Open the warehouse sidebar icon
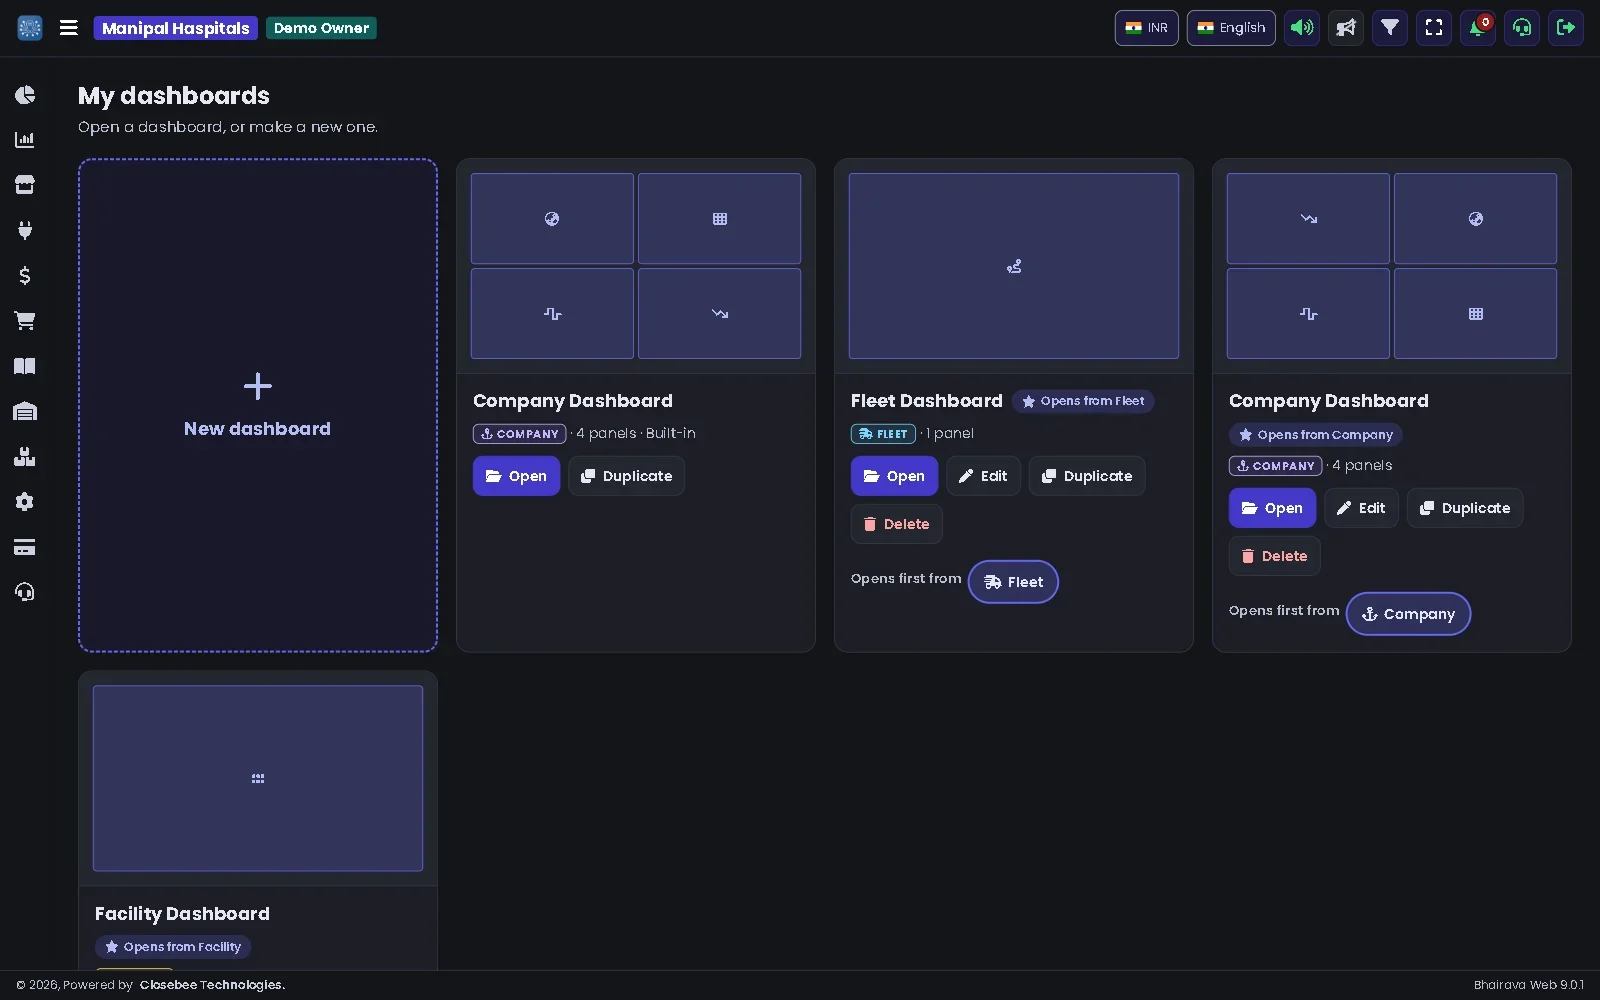Screen dimensions: 1600x1000 click(x=25, y=411)
